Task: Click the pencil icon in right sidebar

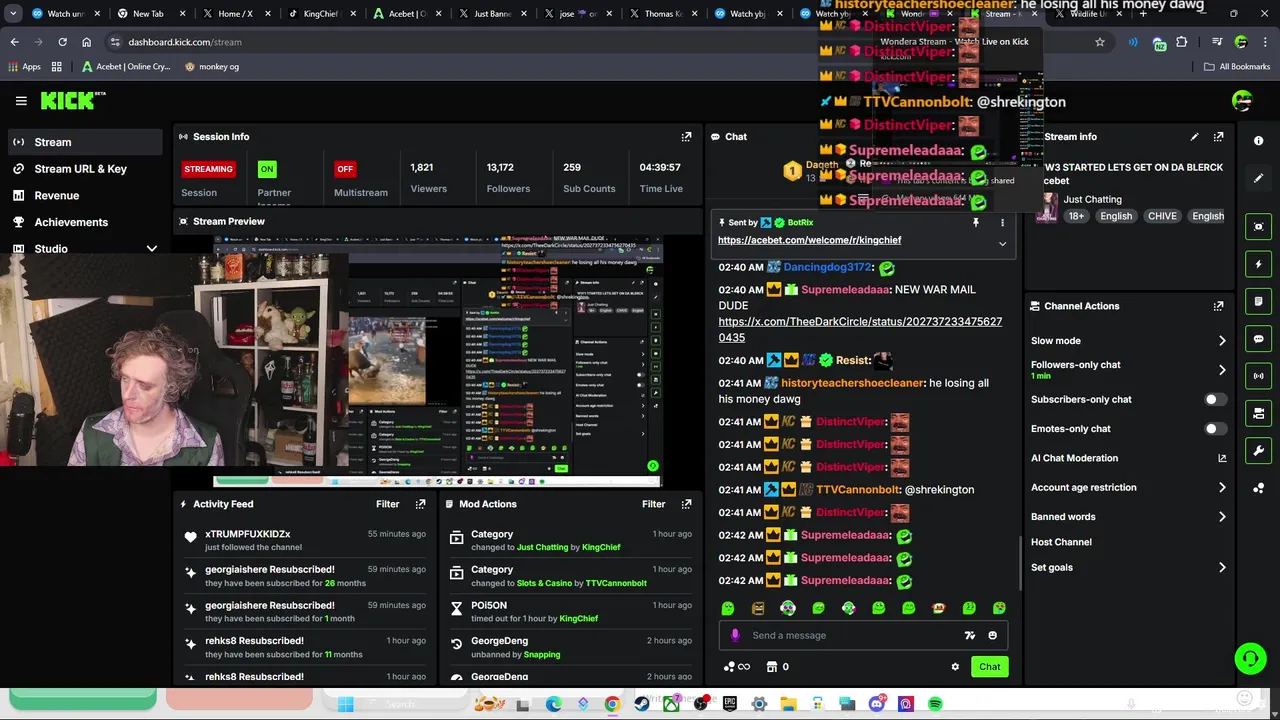Action: tap(1259, 178)
